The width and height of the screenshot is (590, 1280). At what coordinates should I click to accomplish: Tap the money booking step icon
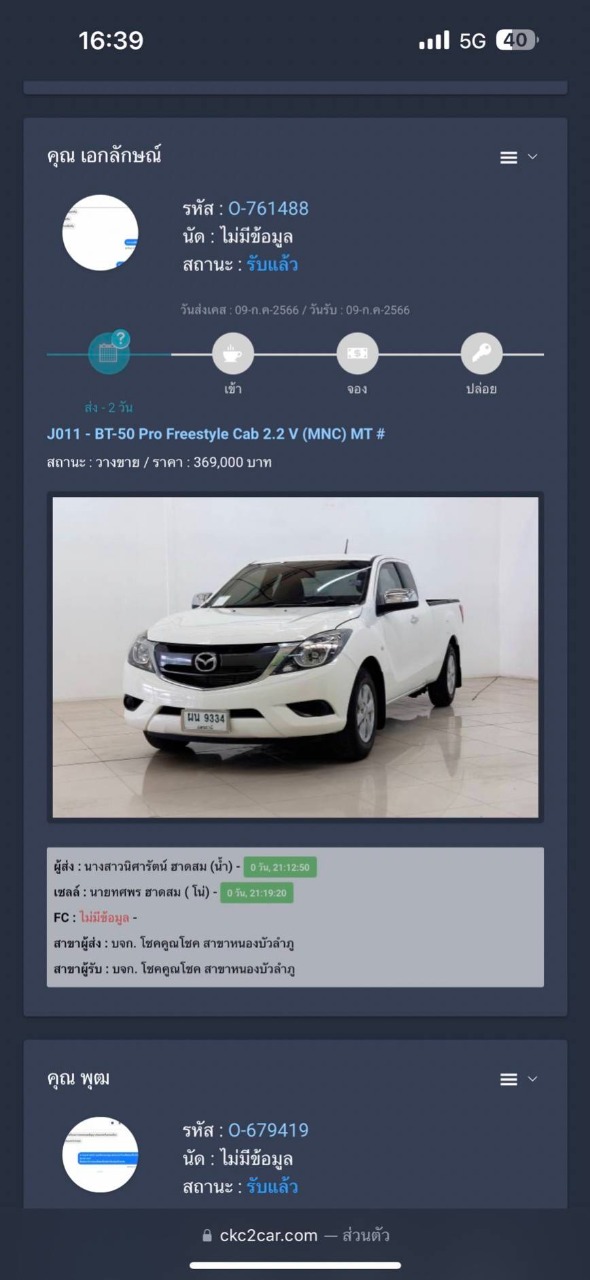point(357,354)
